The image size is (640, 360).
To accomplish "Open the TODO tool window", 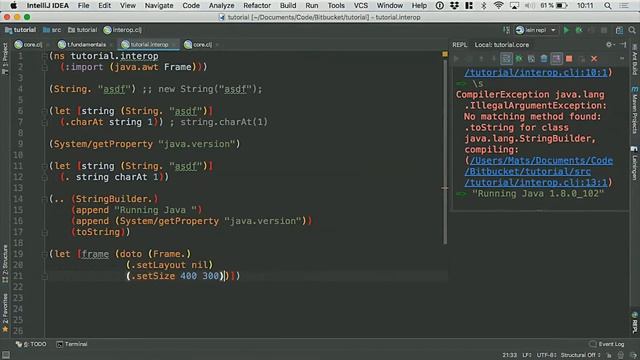I will [x=31, y=344].
